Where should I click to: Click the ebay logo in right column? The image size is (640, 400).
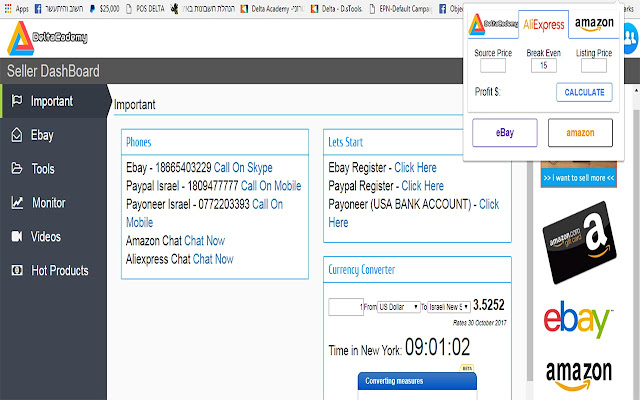point(577,320)
